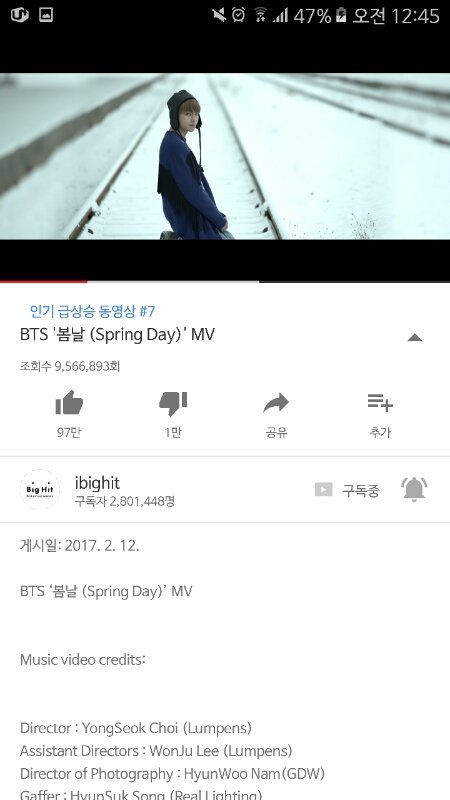Screen dimensions: 450x800
Task: Tap the battery icon in status bar
Action: (x=341, y=16)
